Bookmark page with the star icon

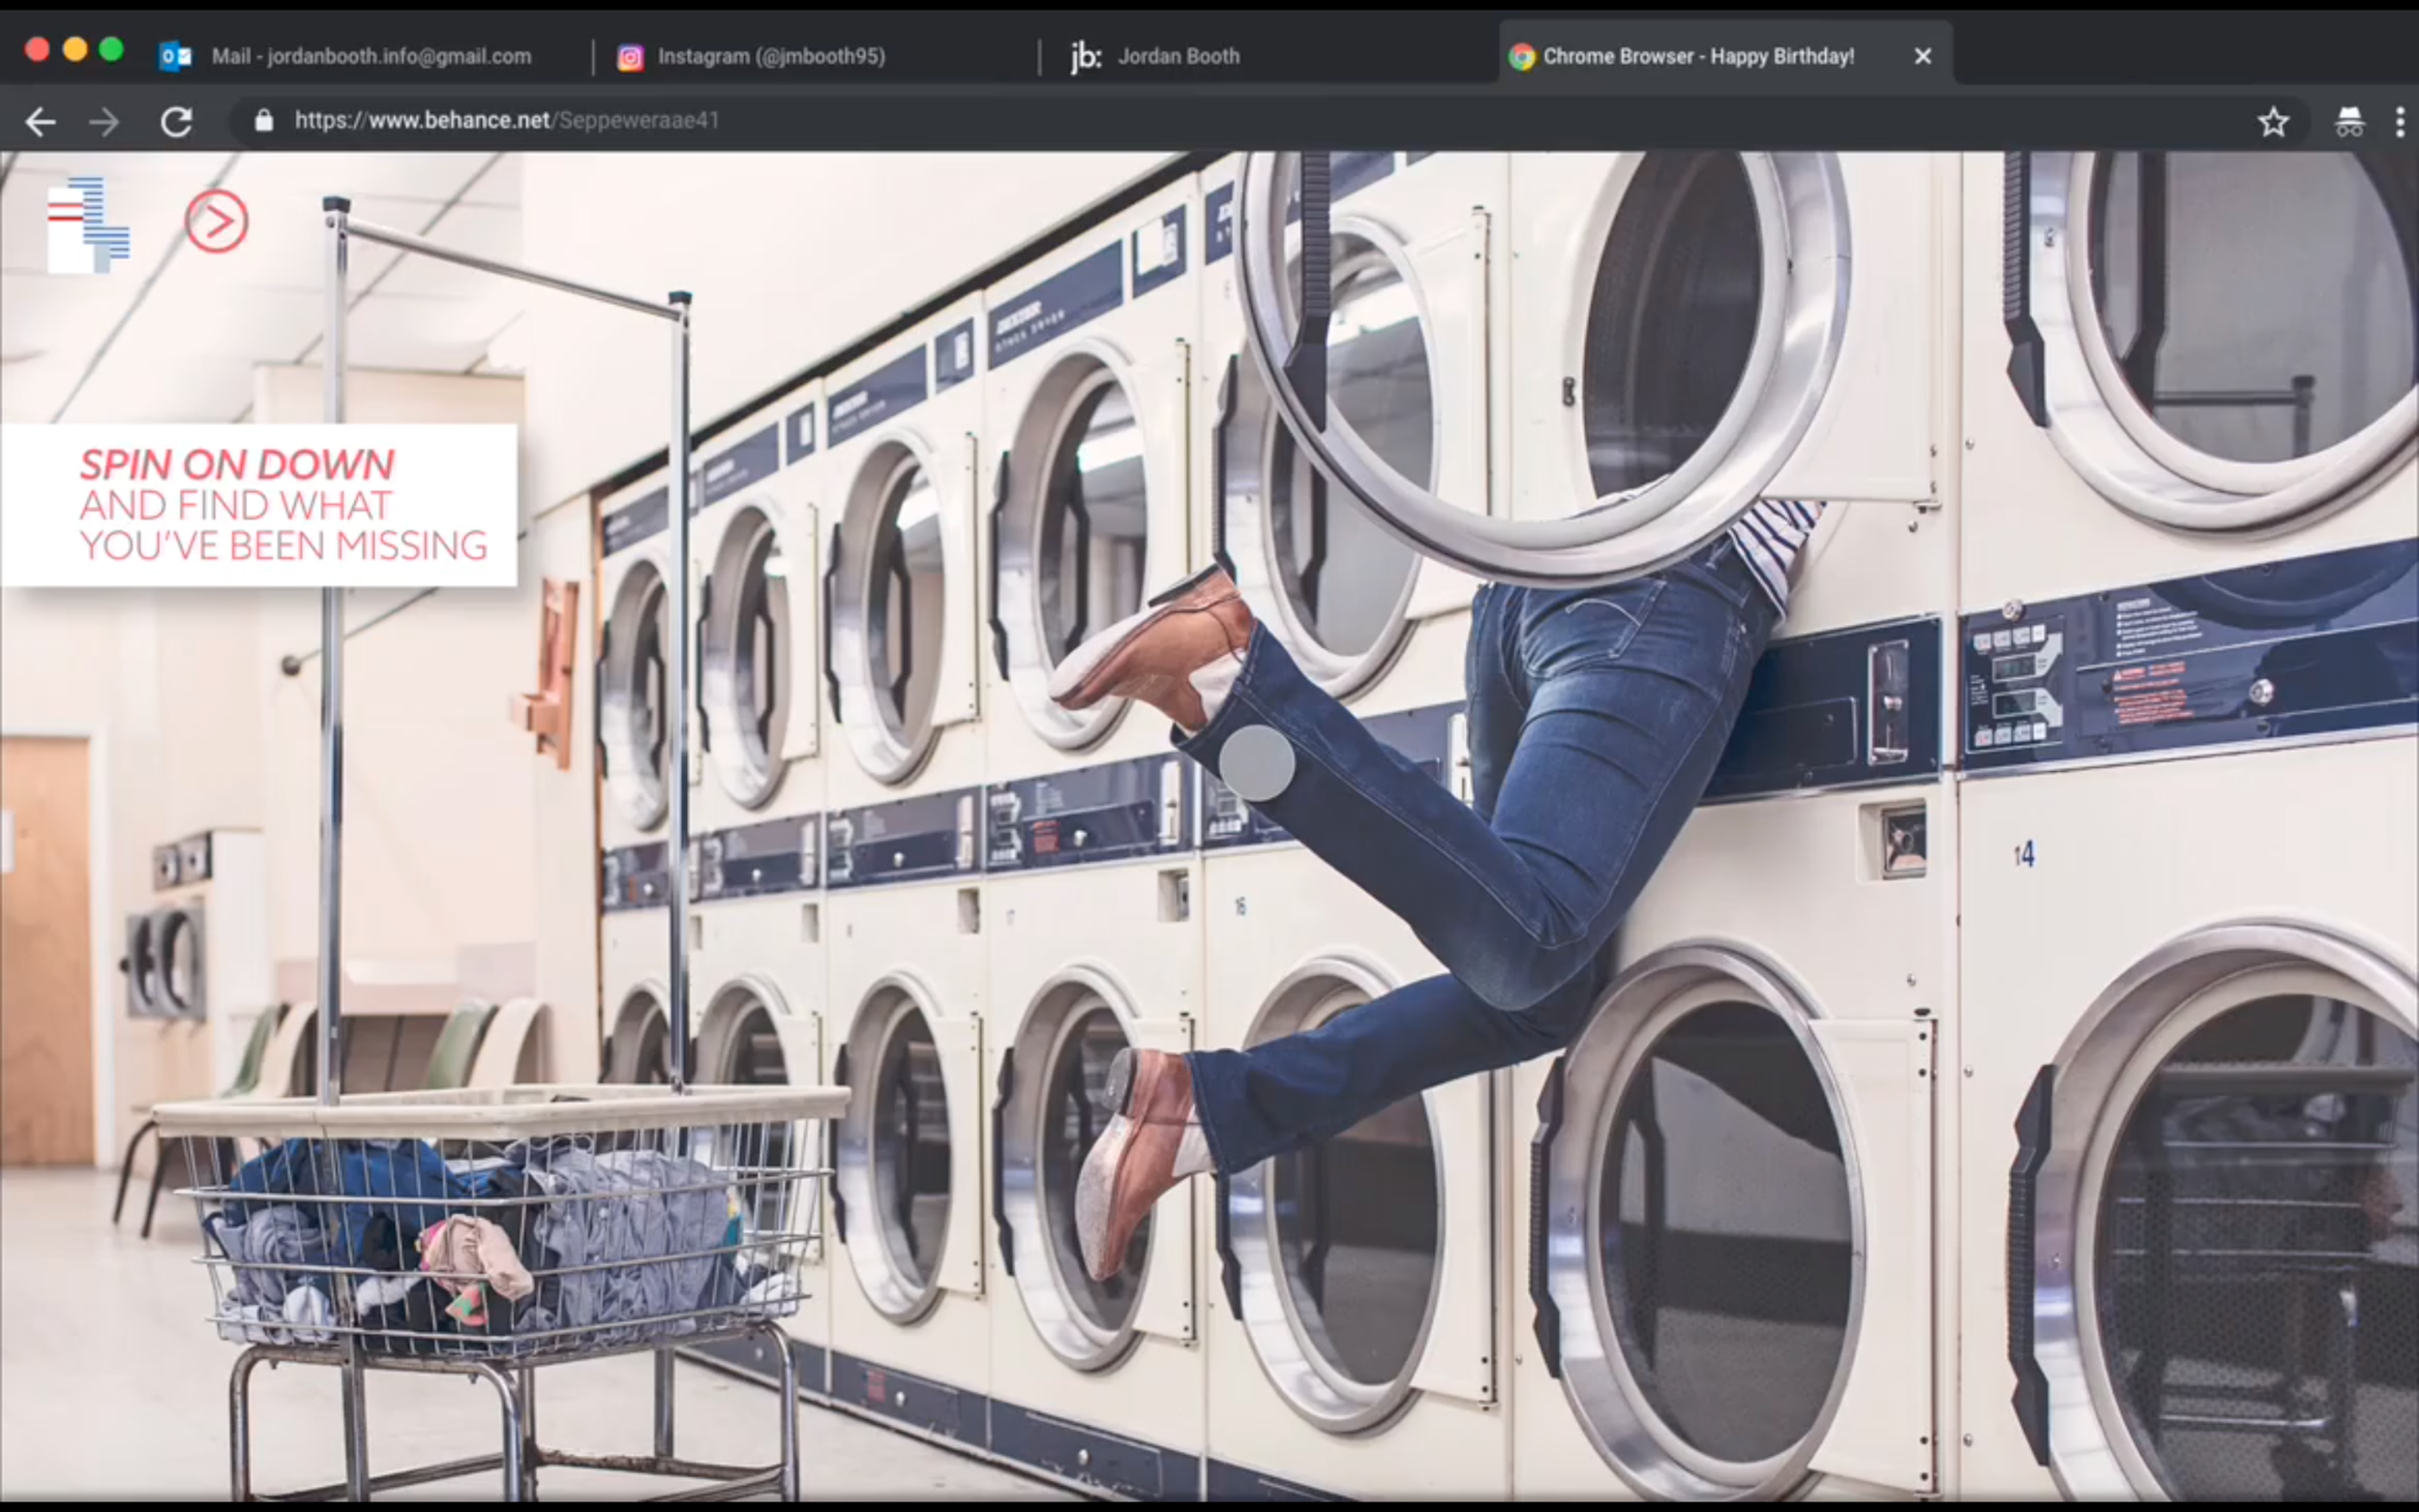2273,122
